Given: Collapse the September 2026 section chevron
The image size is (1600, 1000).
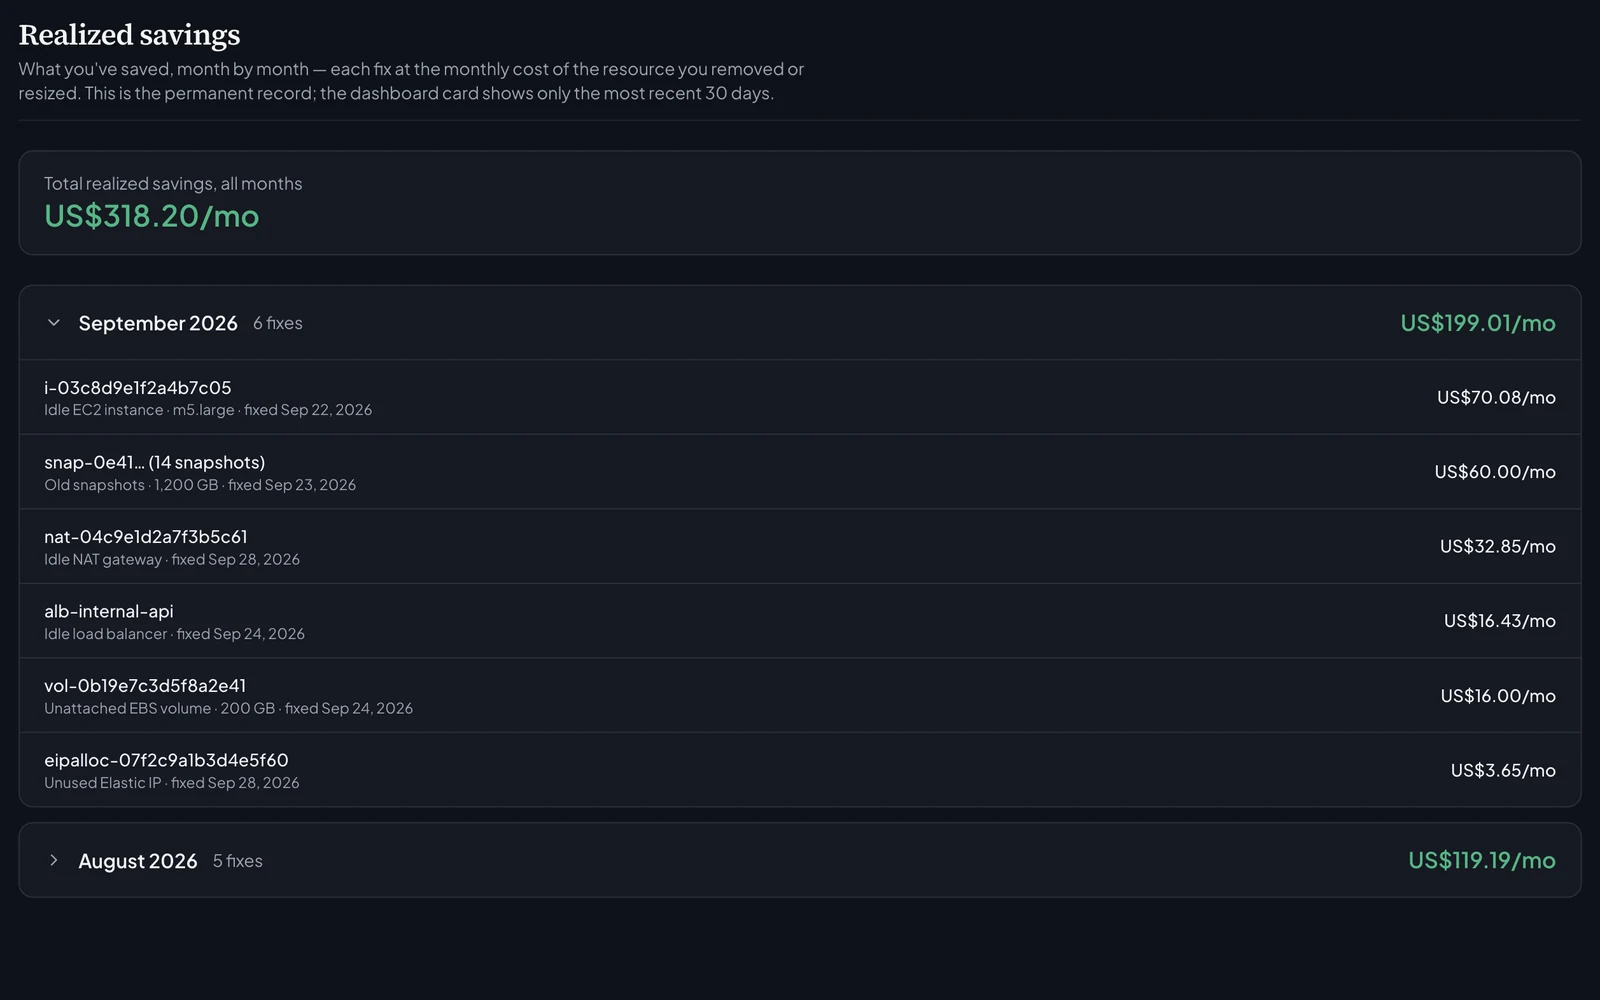Looking at the screenshot, I should pyautogui.click(x=54, y=323).
